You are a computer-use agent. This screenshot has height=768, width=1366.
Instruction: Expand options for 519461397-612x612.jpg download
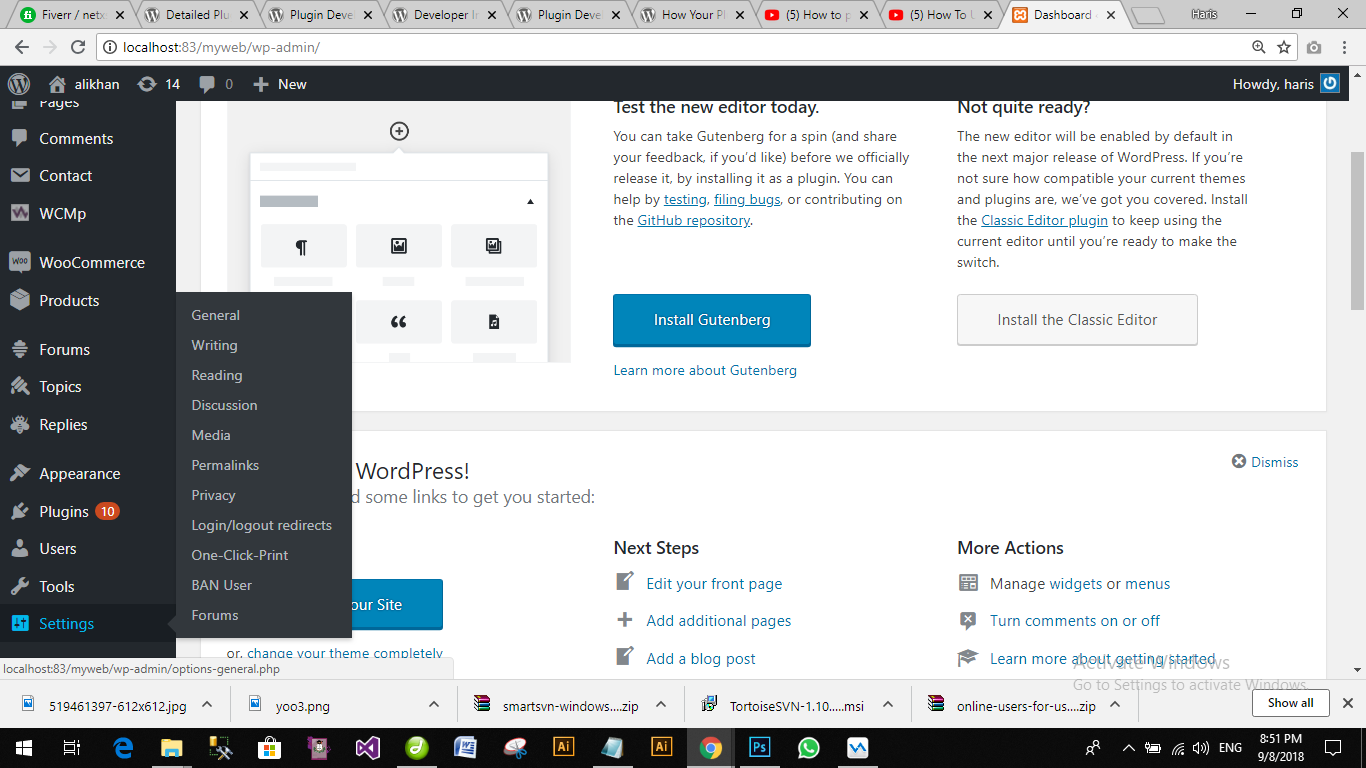[207, 704]
